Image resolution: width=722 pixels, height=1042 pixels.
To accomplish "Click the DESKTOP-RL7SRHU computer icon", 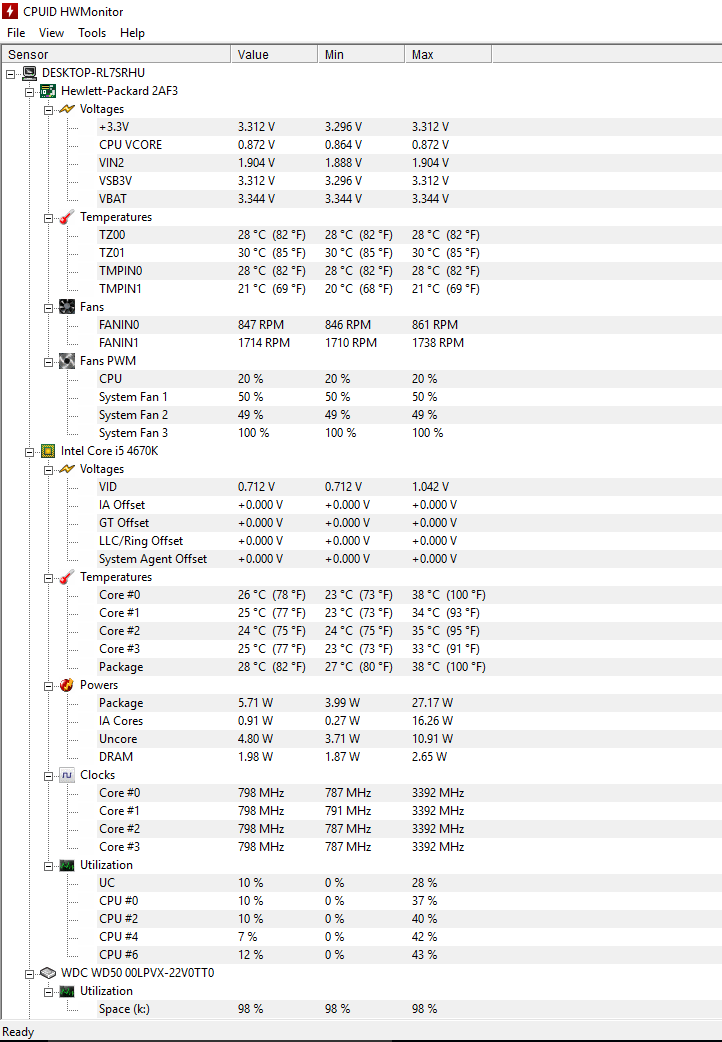I will pos(29,73).
